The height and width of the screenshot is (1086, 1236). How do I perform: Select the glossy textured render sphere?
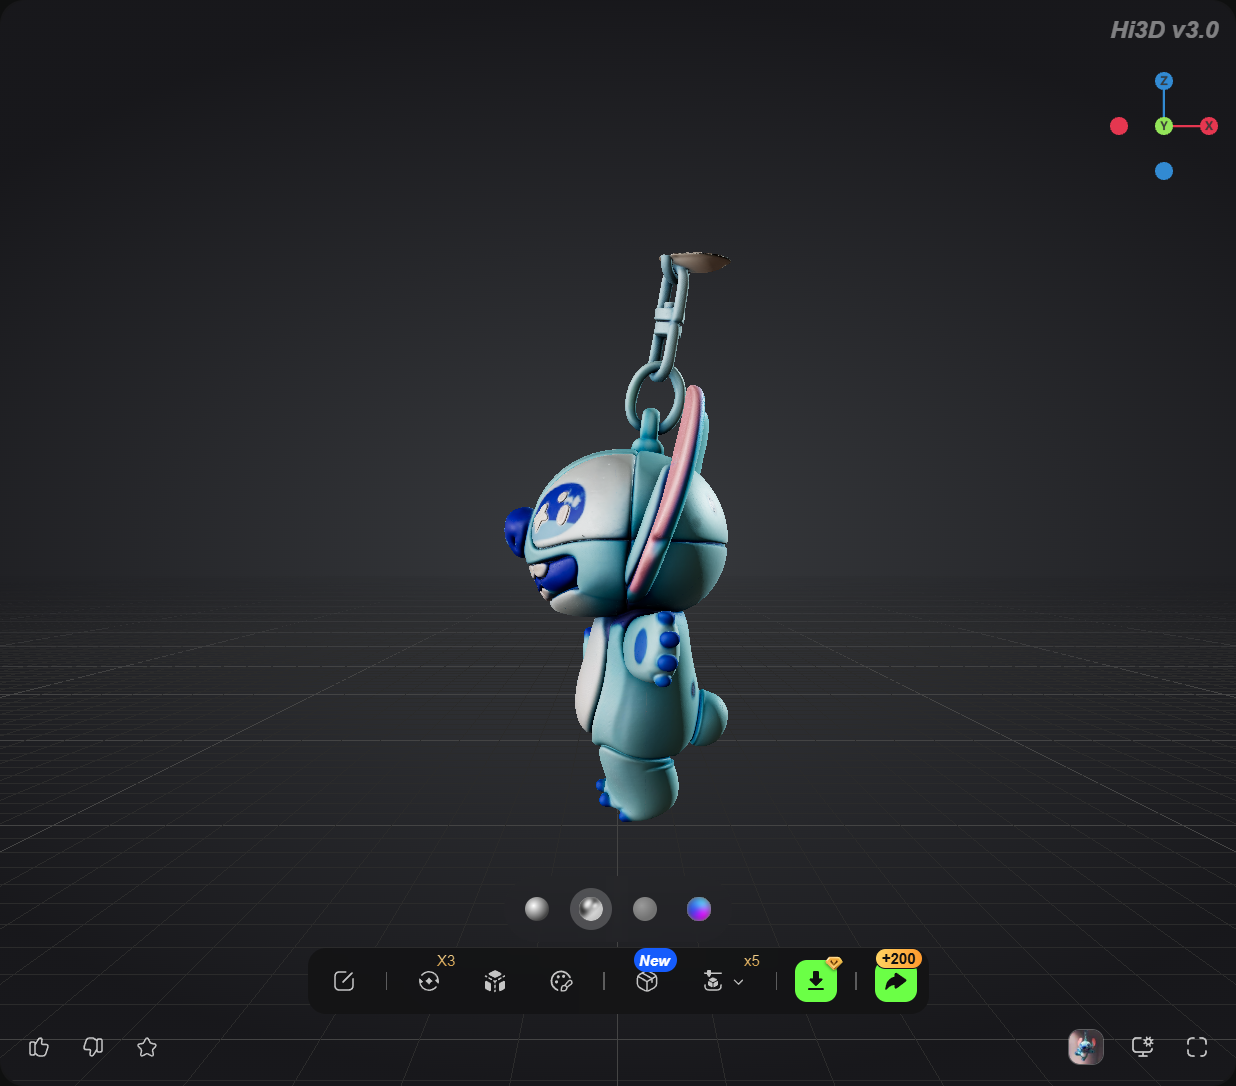591,908
